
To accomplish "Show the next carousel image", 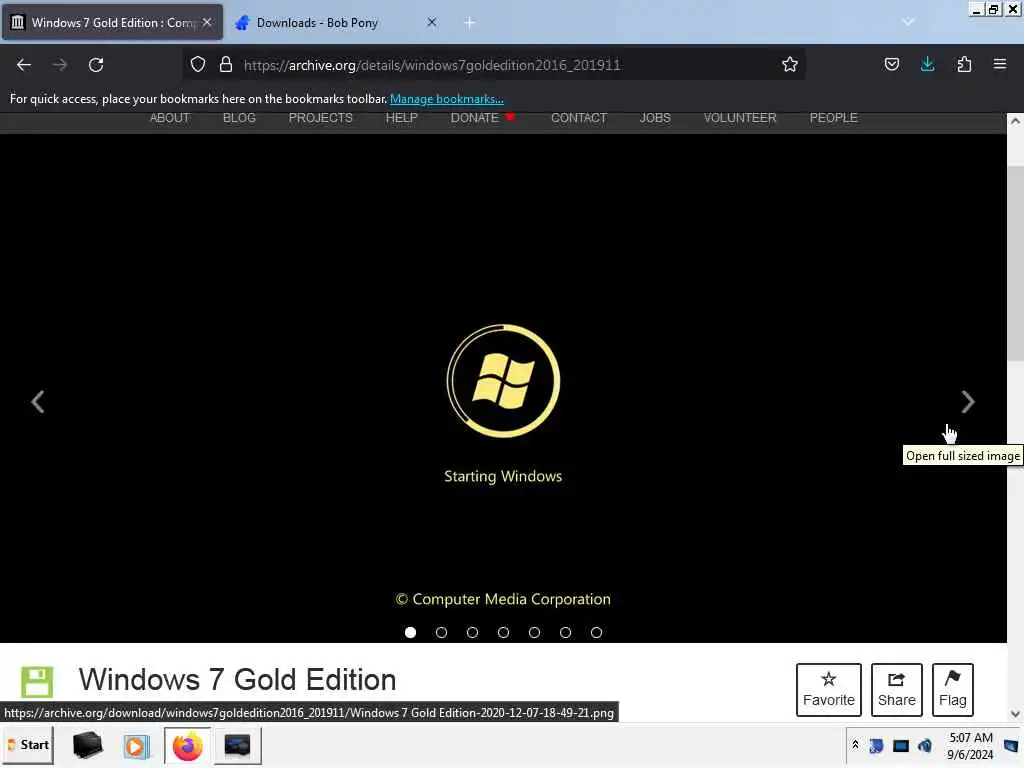I will 968,402.
